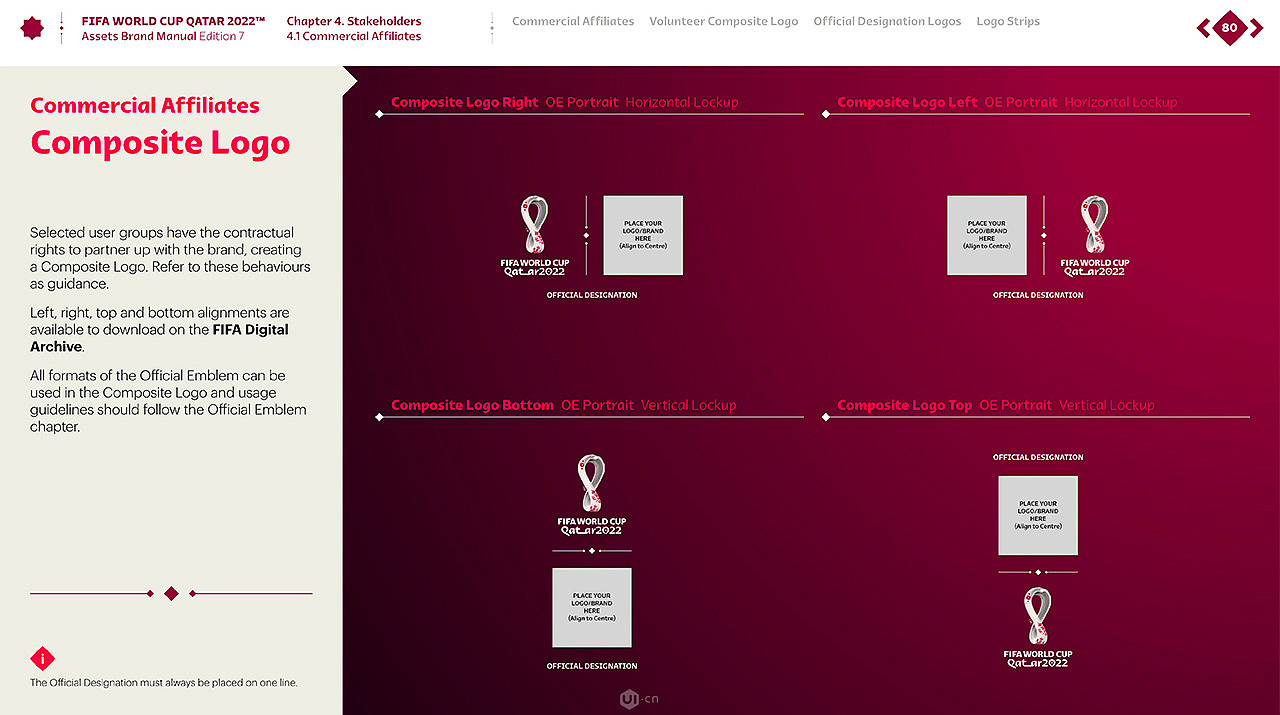Select the World Cup emblem in Composite Logo Bottom
This screenshot has width=1280, height=715.
(592, 495)
